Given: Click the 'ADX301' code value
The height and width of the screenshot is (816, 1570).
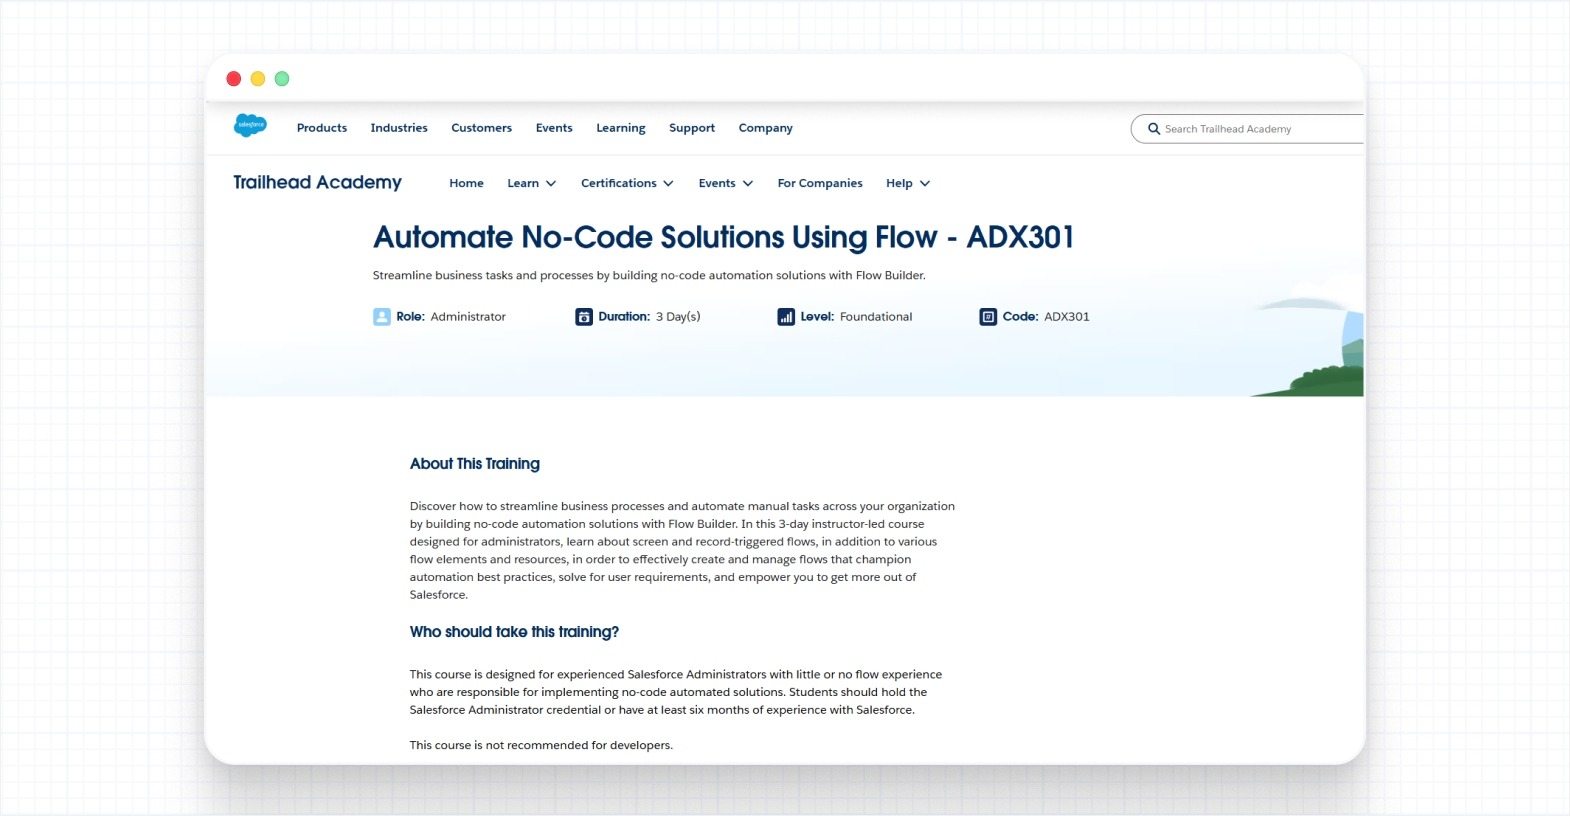Looking at the screenshot, I should (1067, 317).
